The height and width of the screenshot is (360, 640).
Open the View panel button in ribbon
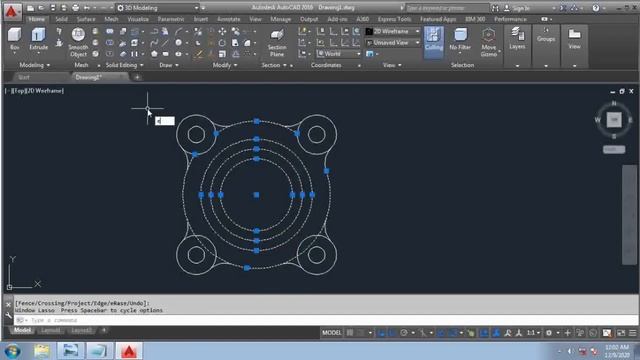pyautogui.click(x=574, y=39)
